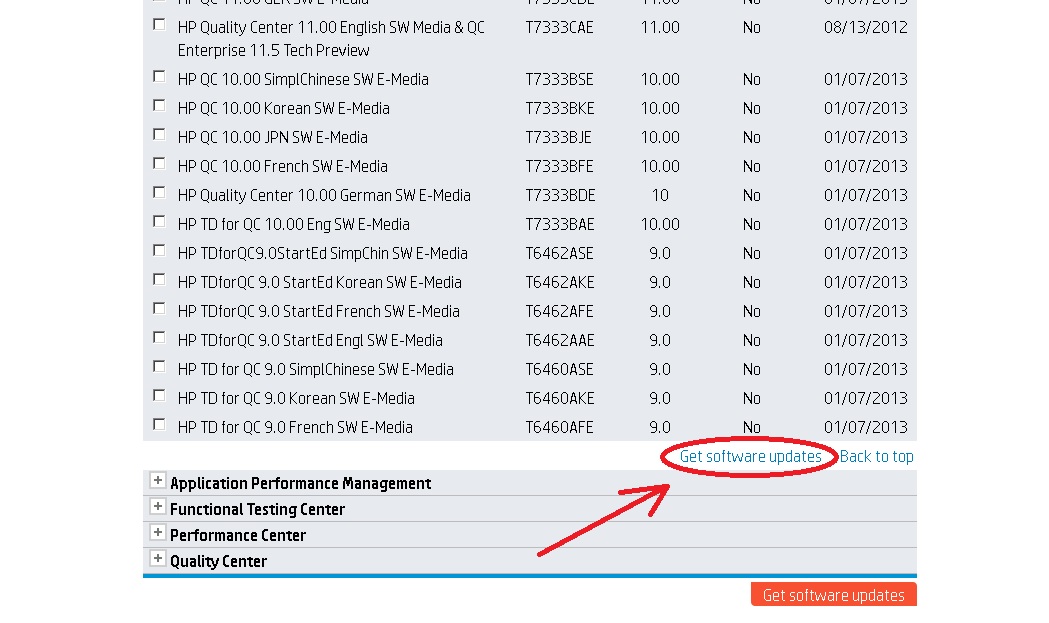Viewport: 1049px width, 623px height.
Task: Click the Application Performance Management heading
Action: (300, 483)
